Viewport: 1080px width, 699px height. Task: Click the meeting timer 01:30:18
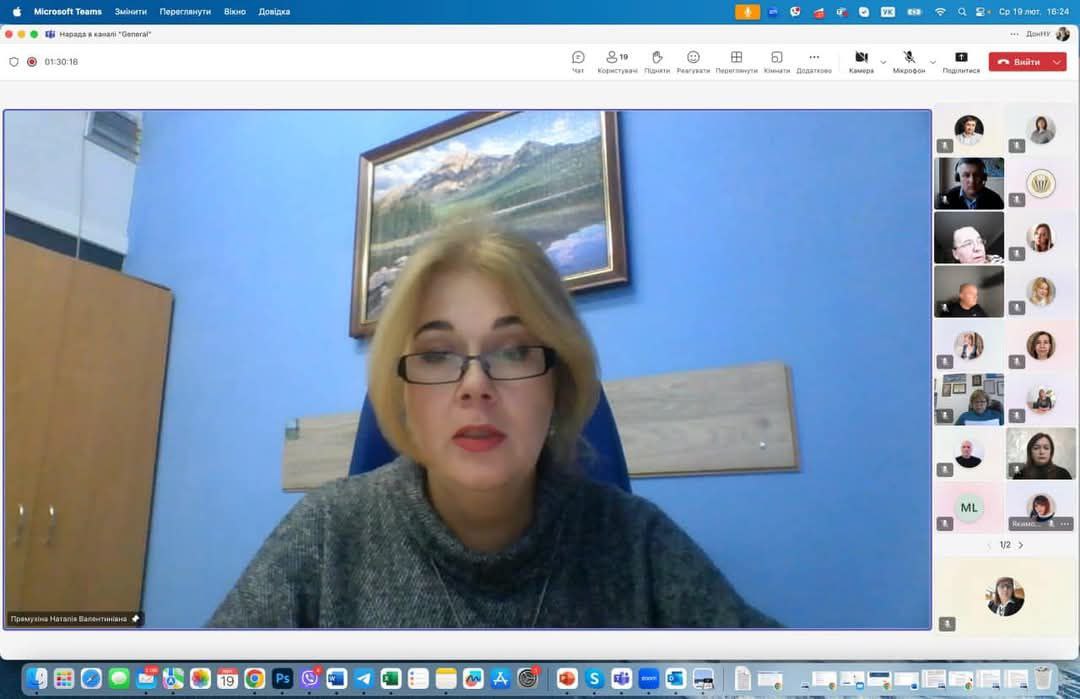[x=61, y=62]
